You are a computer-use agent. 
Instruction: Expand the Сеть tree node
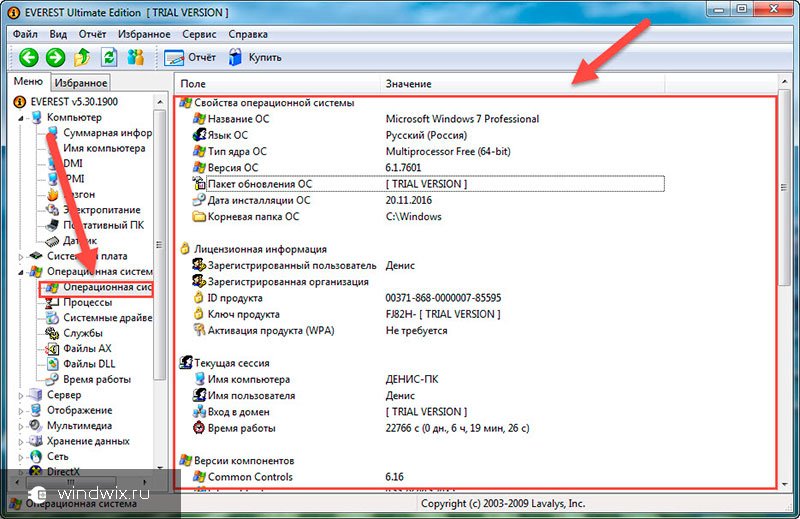(21, 457)
